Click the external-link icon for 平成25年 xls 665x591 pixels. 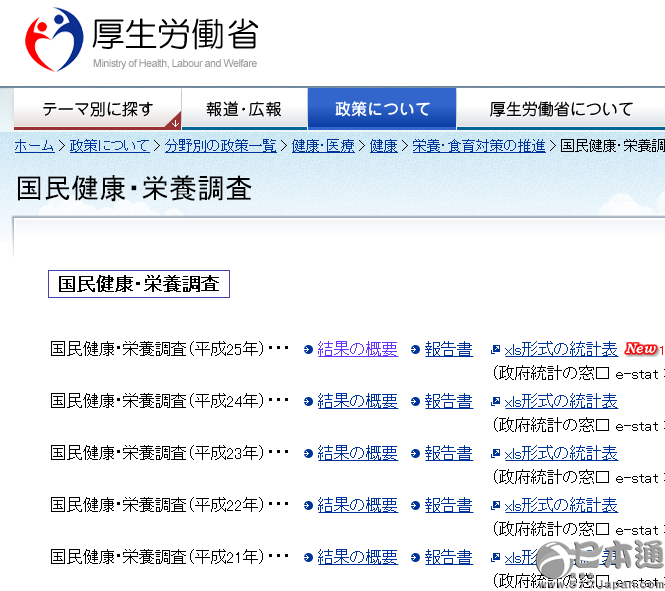pos(495,349)
